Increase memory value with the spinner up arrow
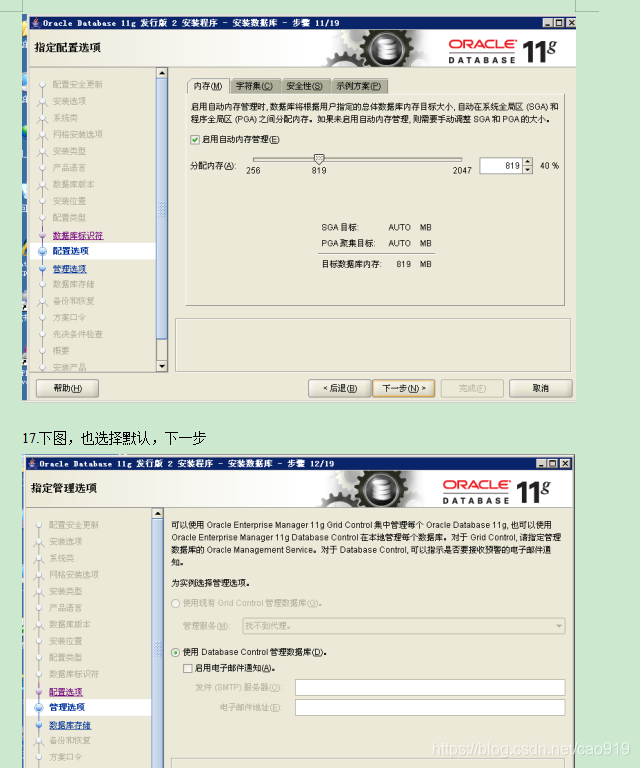Viewport: 640px width, 768px height. [x=527, y=162]
